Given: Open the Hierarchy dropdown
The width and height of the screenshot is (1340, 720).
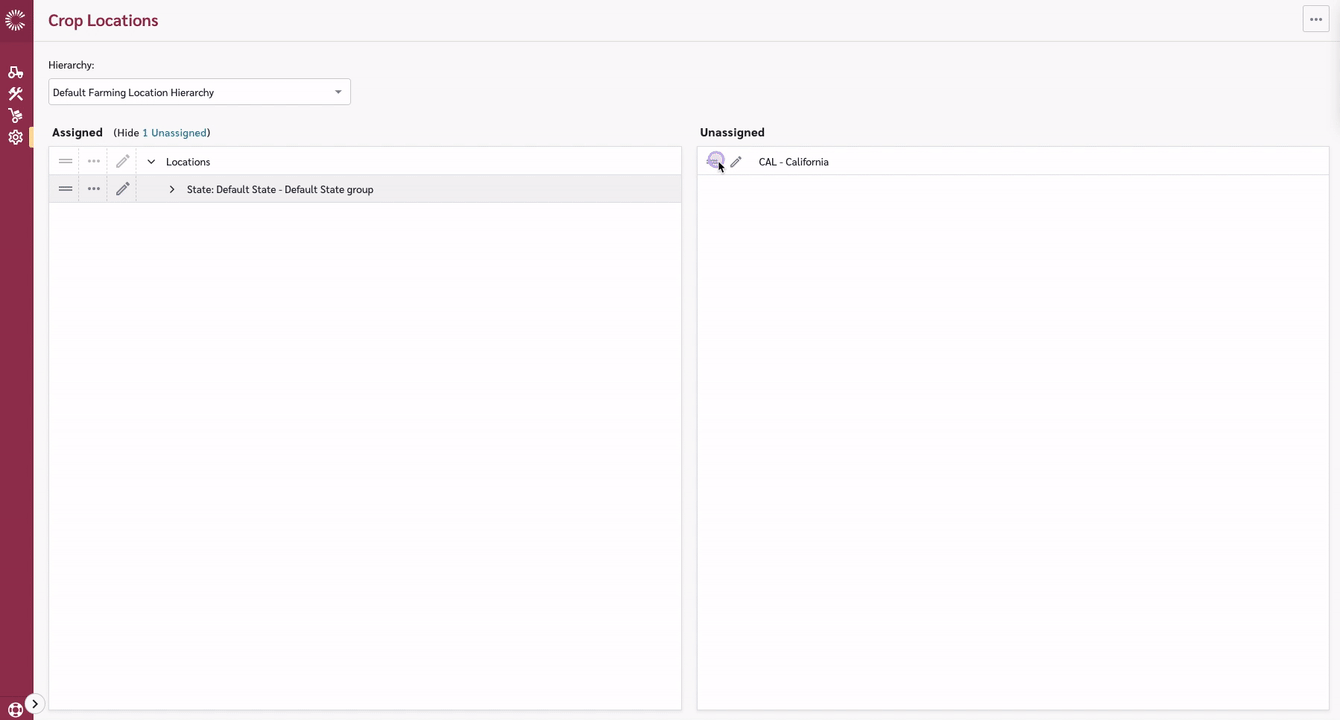Looking at the screenshot, I should [199, 92].
